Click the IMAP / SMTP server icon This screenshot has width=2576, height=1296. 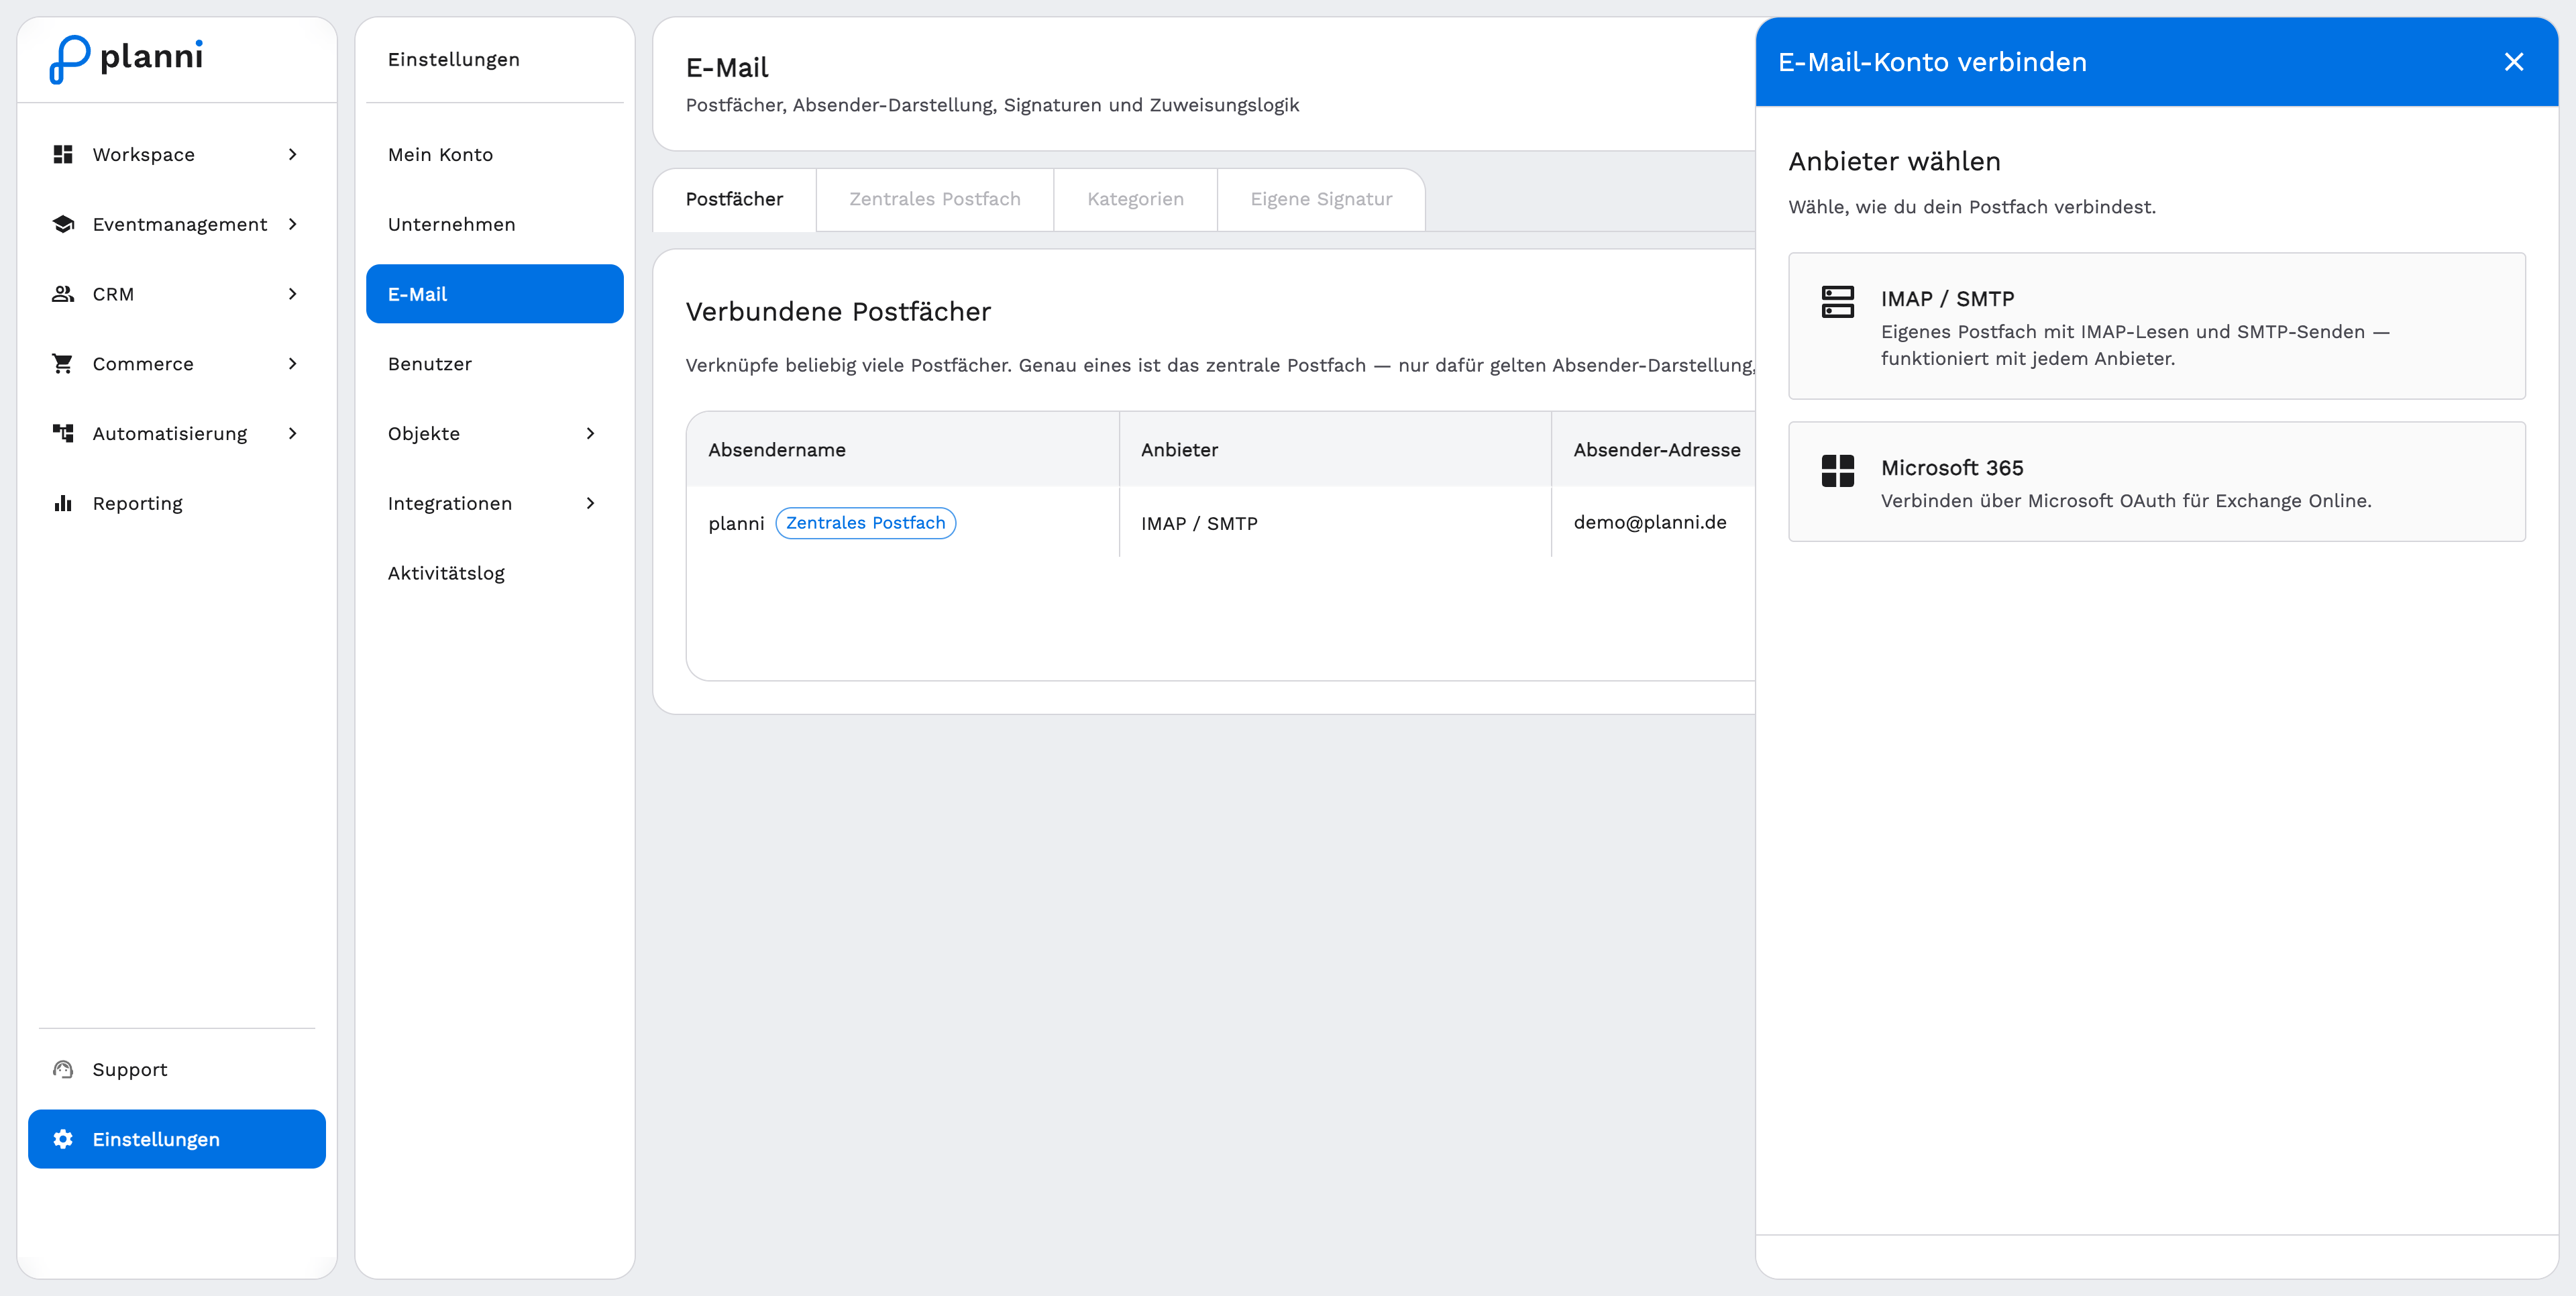coord(1838,302)
